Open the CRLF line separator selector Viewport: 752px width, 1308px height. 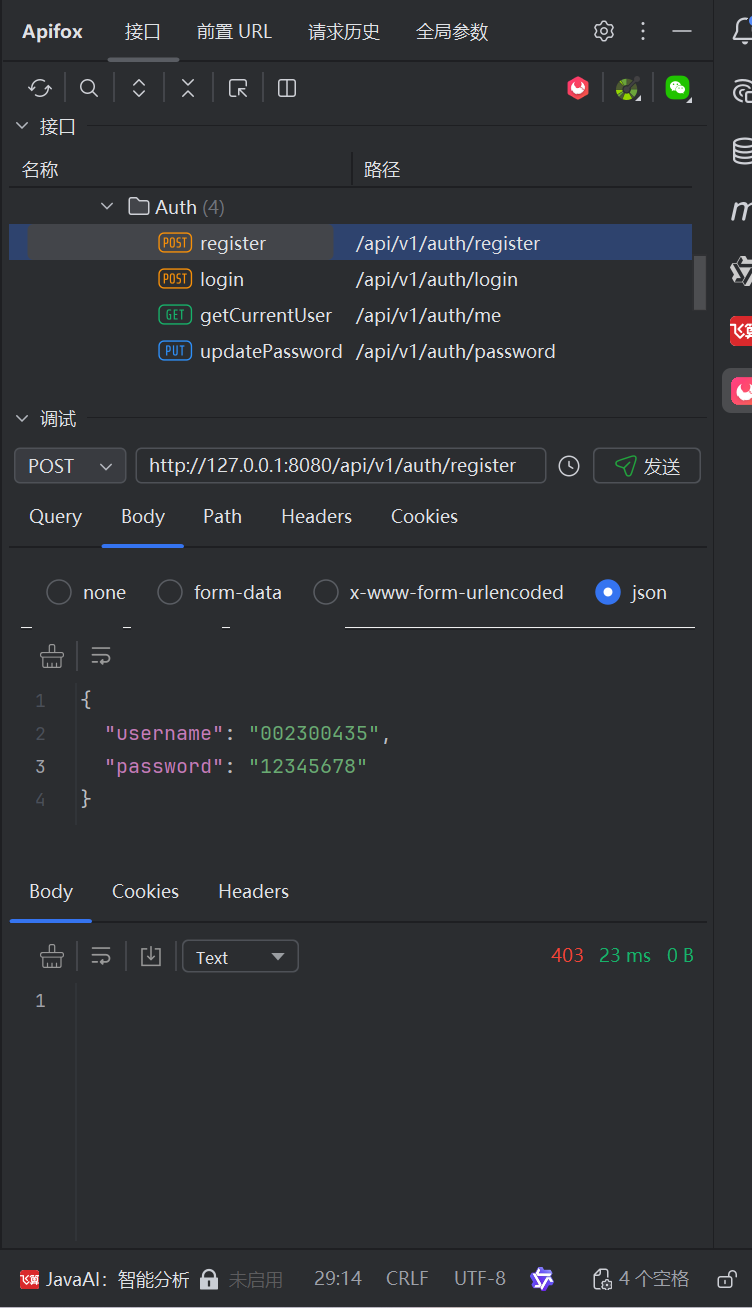[x=407, y=1279]
